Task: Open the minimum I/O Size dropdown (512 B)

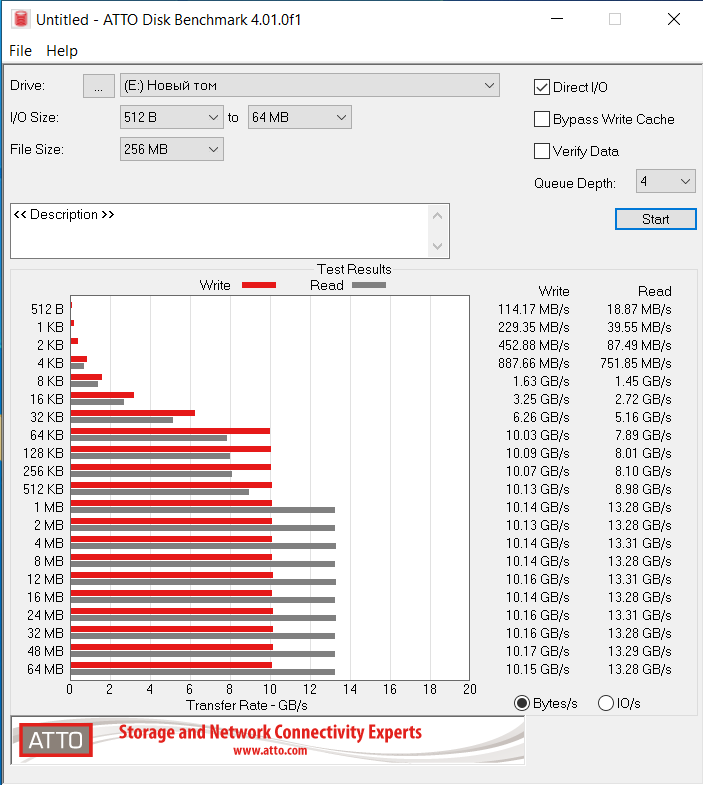Action: point(172,117)
